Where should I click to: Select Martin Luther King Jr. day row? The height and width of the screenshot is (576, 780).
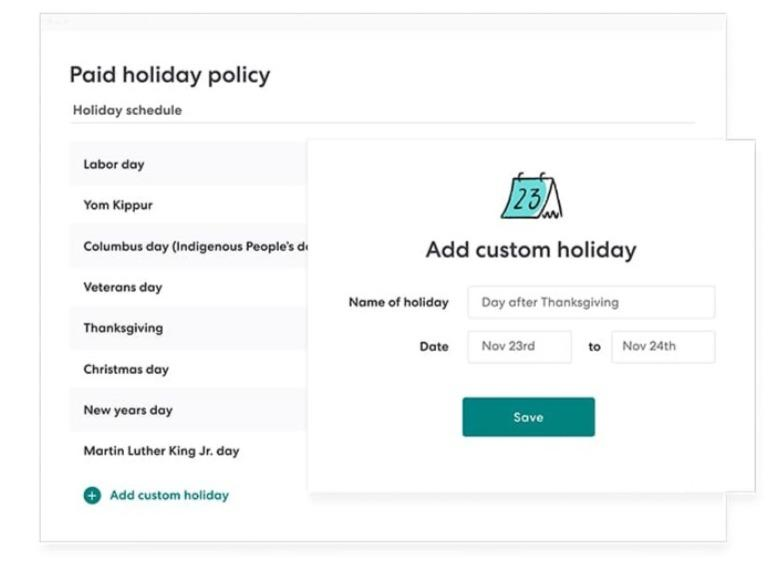point(189,451)
